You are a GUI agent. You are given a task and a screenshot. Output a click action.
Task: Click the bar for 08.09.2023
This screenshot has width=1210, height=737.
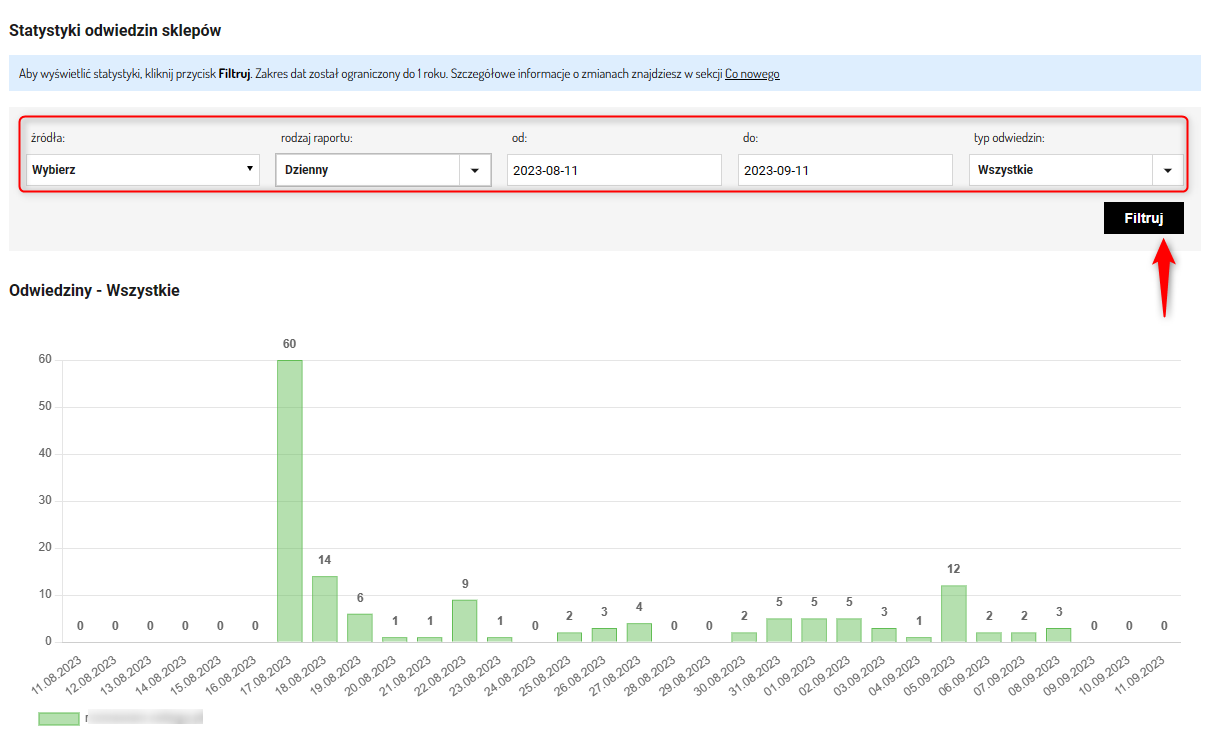pos(1058,635)
